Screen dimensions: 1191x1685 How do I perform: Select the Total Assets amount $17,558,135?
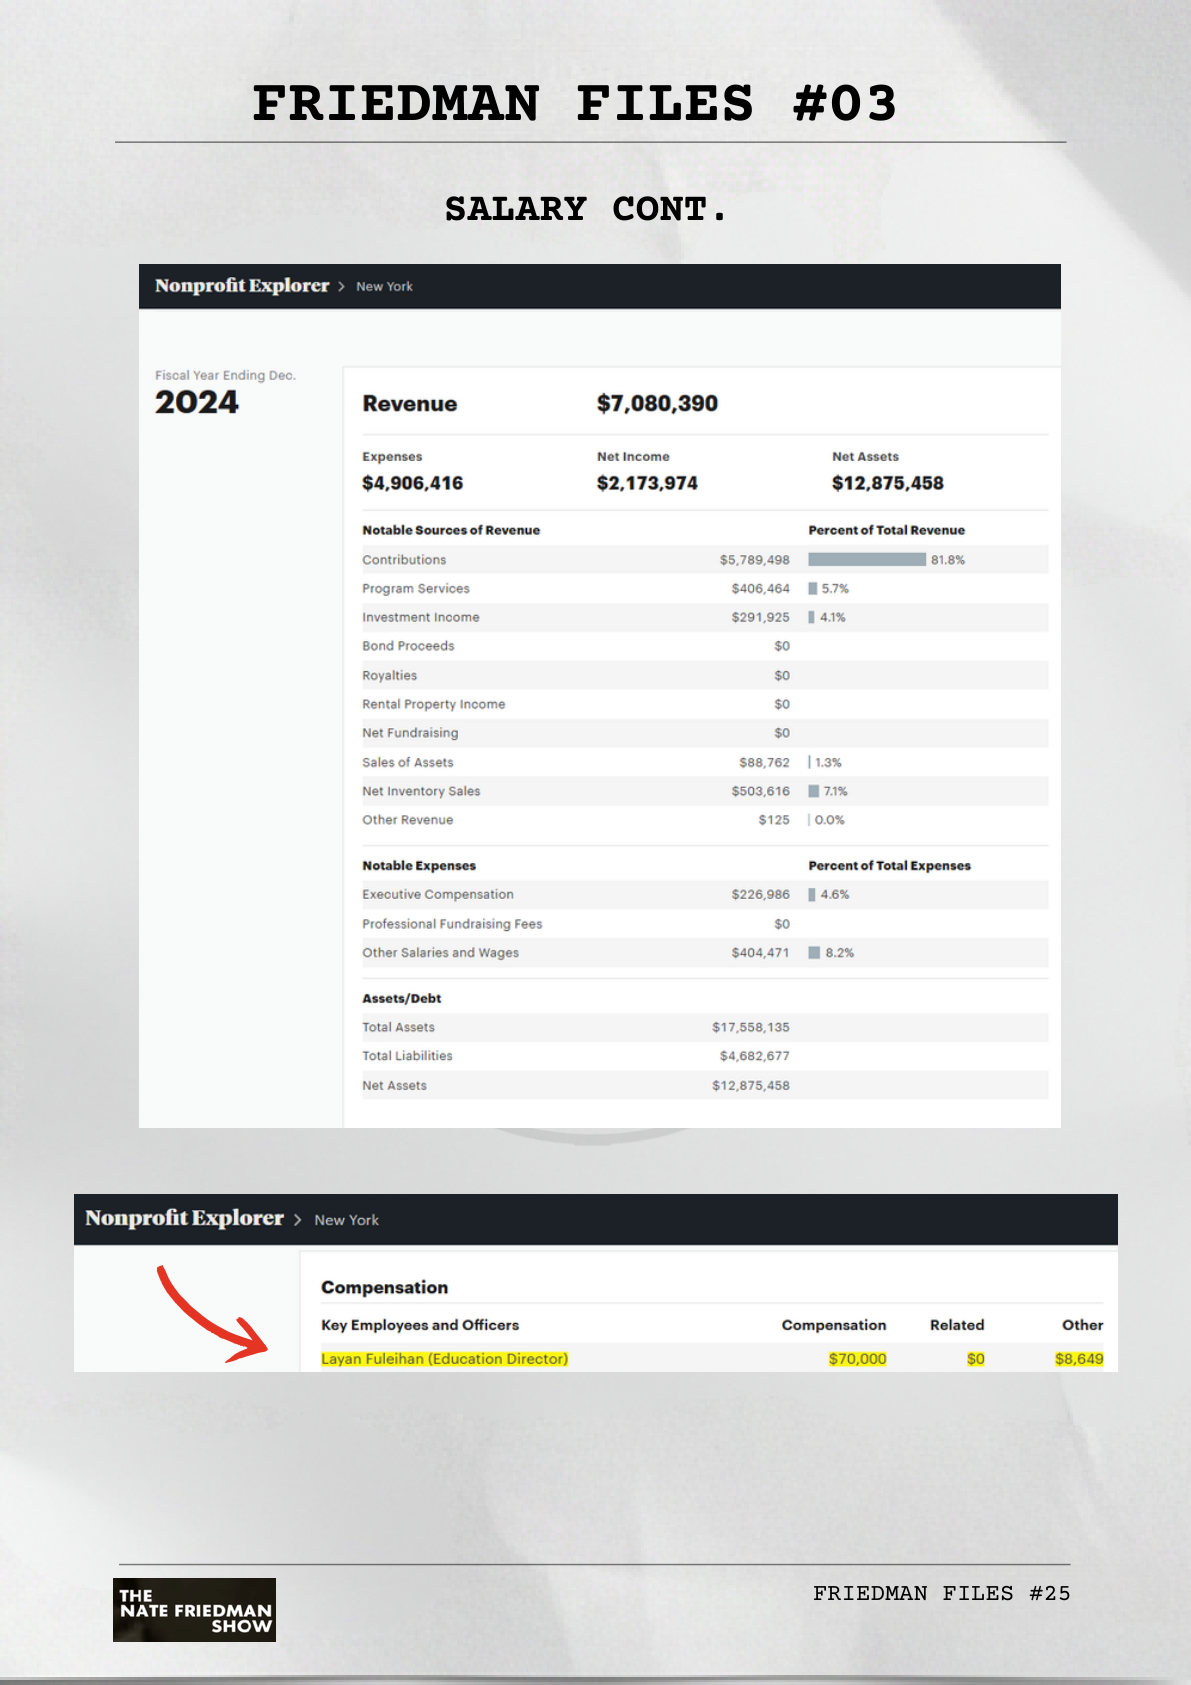click(x=751, y=1028)
